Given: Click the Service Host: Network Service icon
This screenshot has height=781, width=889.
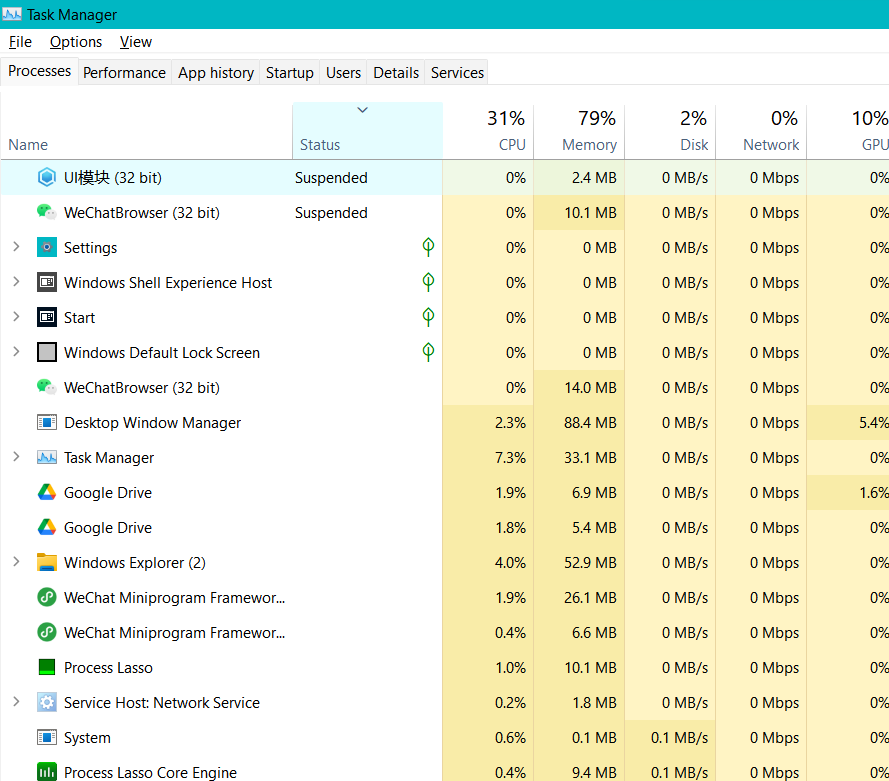Looking at the screenshot, I should click(46, 703).
